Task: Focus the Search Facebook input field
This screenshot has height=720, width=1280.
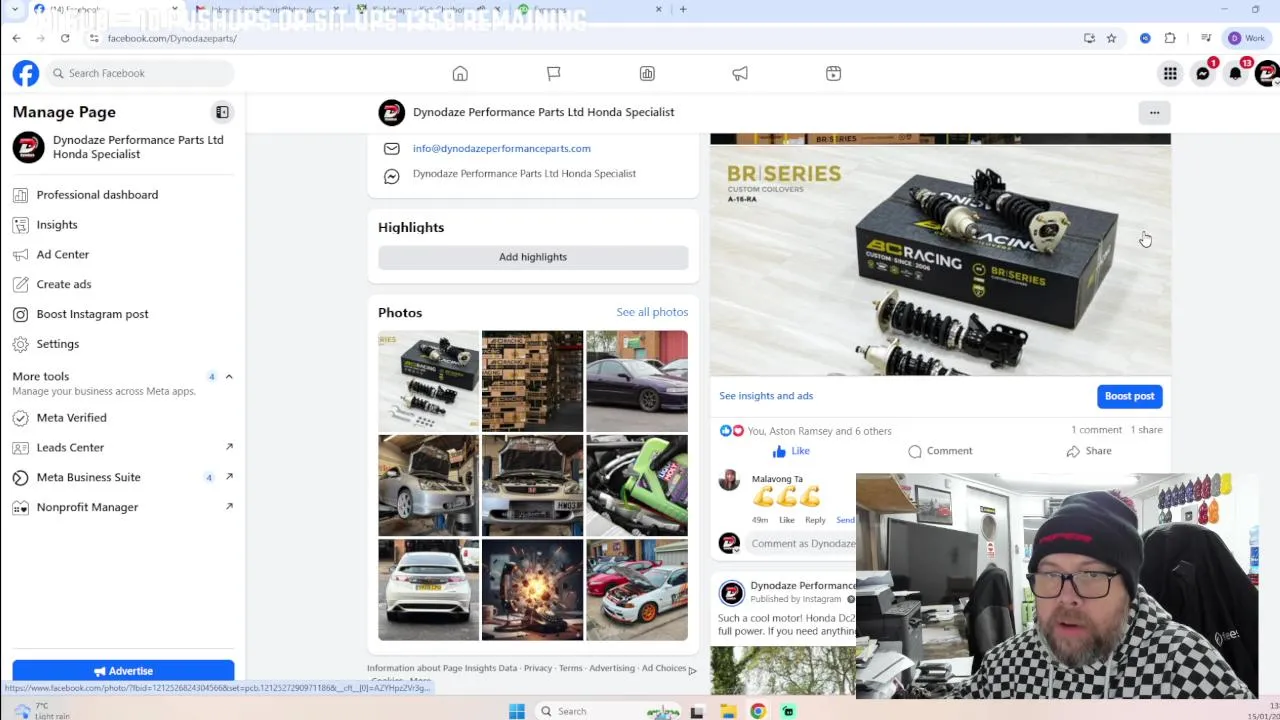Action: click(139, 73)
